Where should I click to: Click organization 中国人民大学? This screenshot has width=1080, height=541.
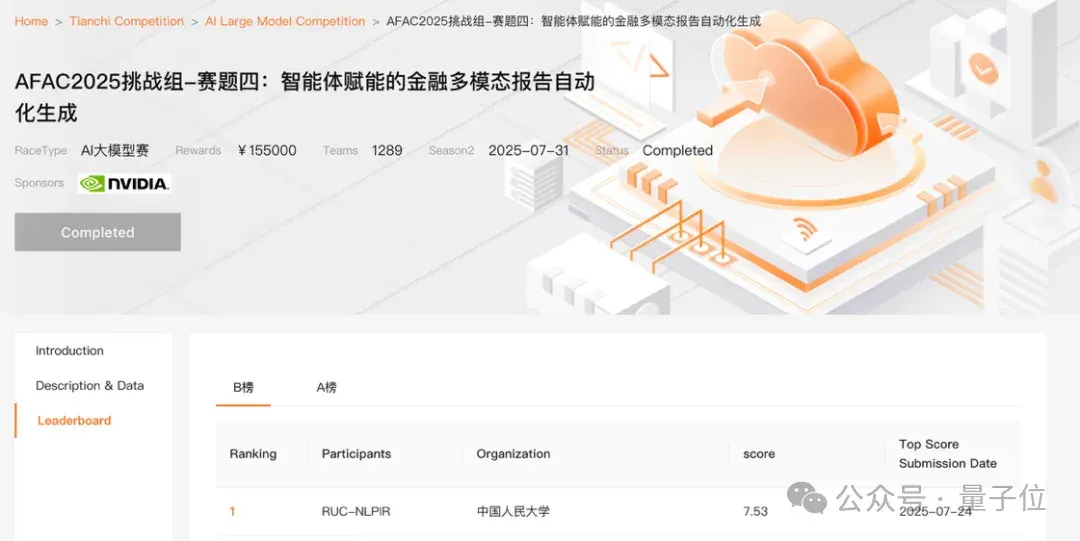pos(513,511)
